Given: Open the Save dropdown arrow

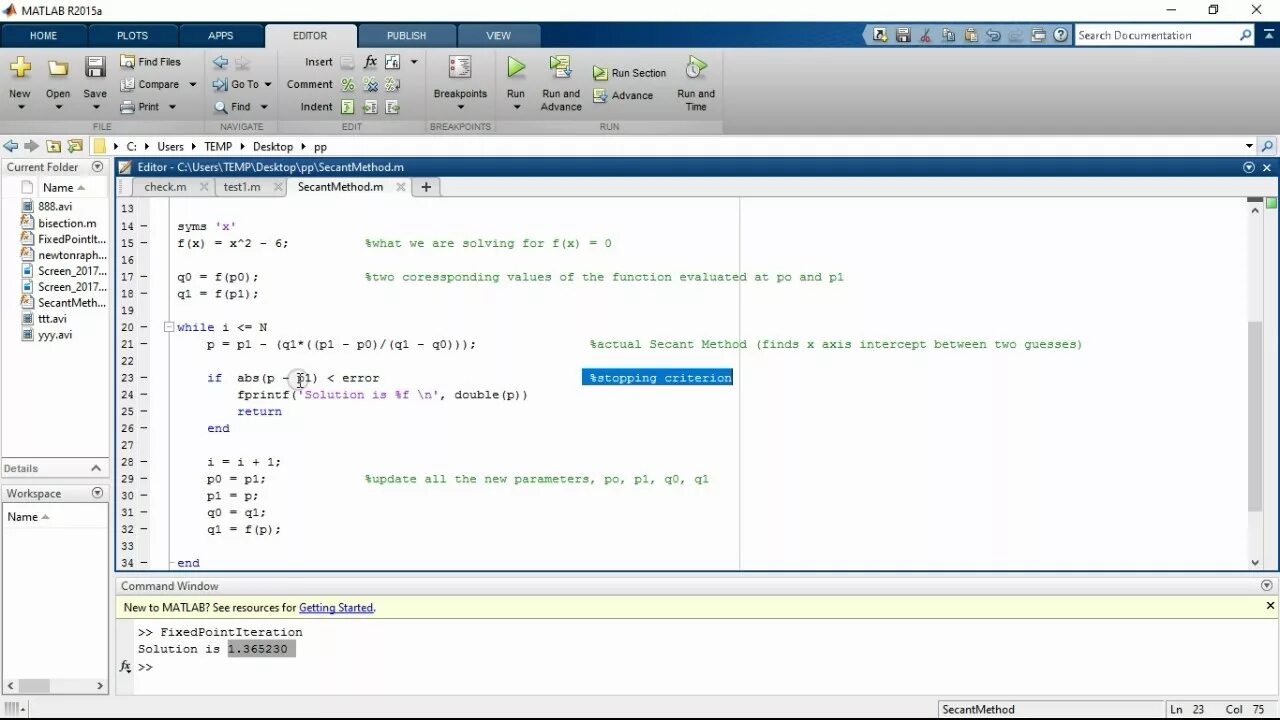Looking at the screenshot, I should [95, 107].
